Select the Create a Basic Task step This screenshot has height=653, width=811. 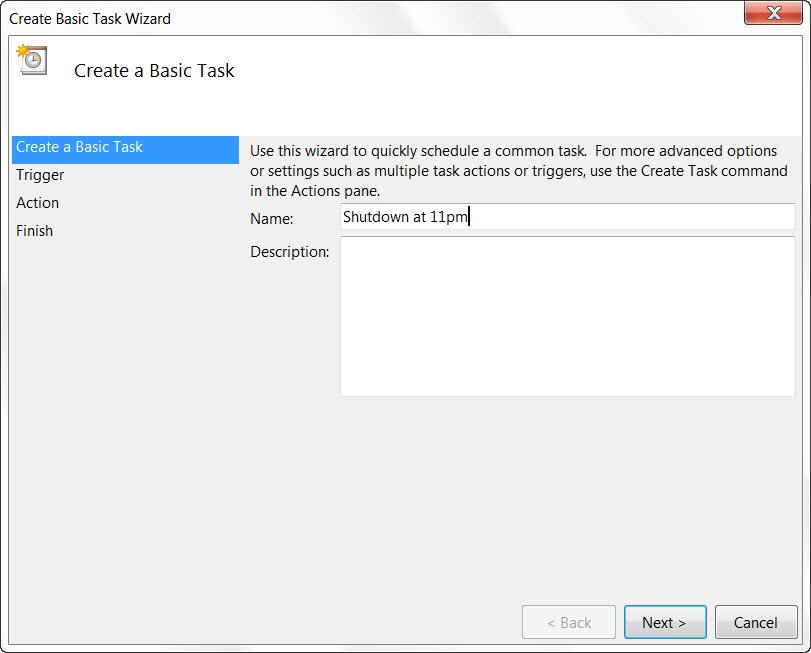pyautogui.click(x=80, y=147)
